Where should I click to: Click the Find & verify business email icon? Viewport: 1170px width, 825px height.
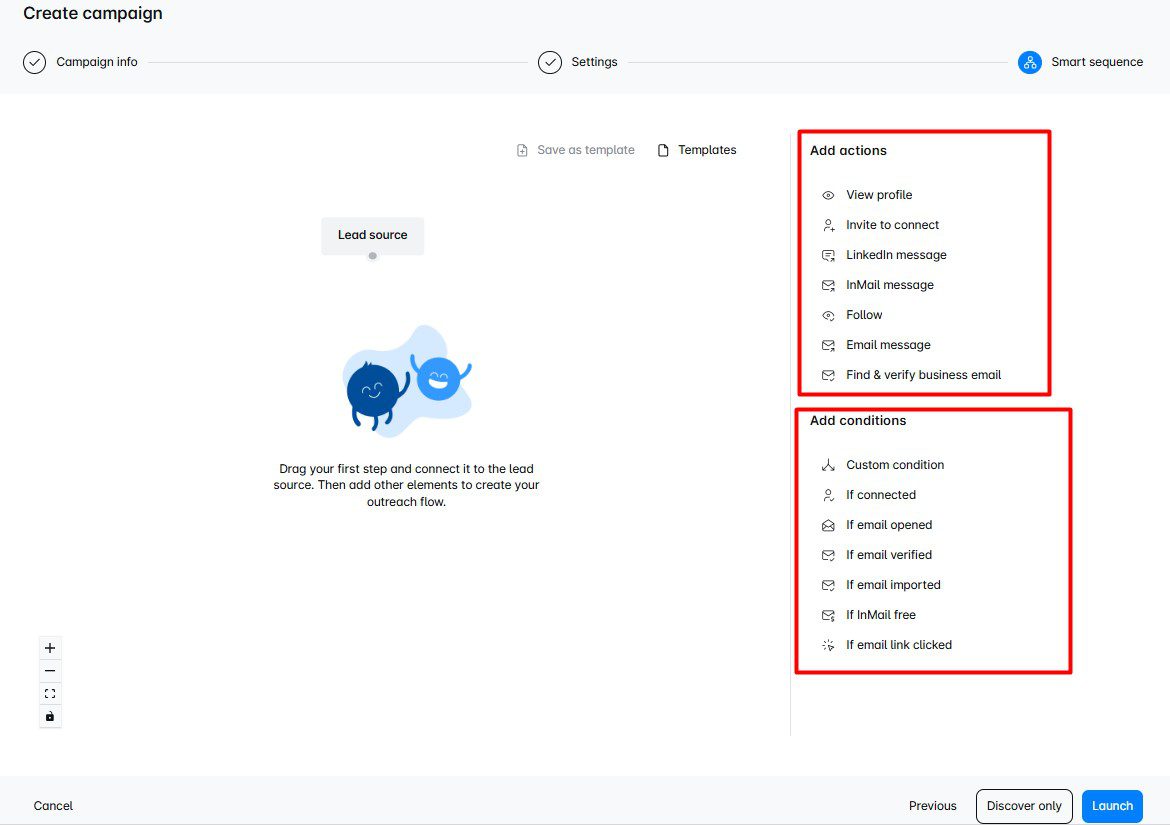click(x=828, y=375)
